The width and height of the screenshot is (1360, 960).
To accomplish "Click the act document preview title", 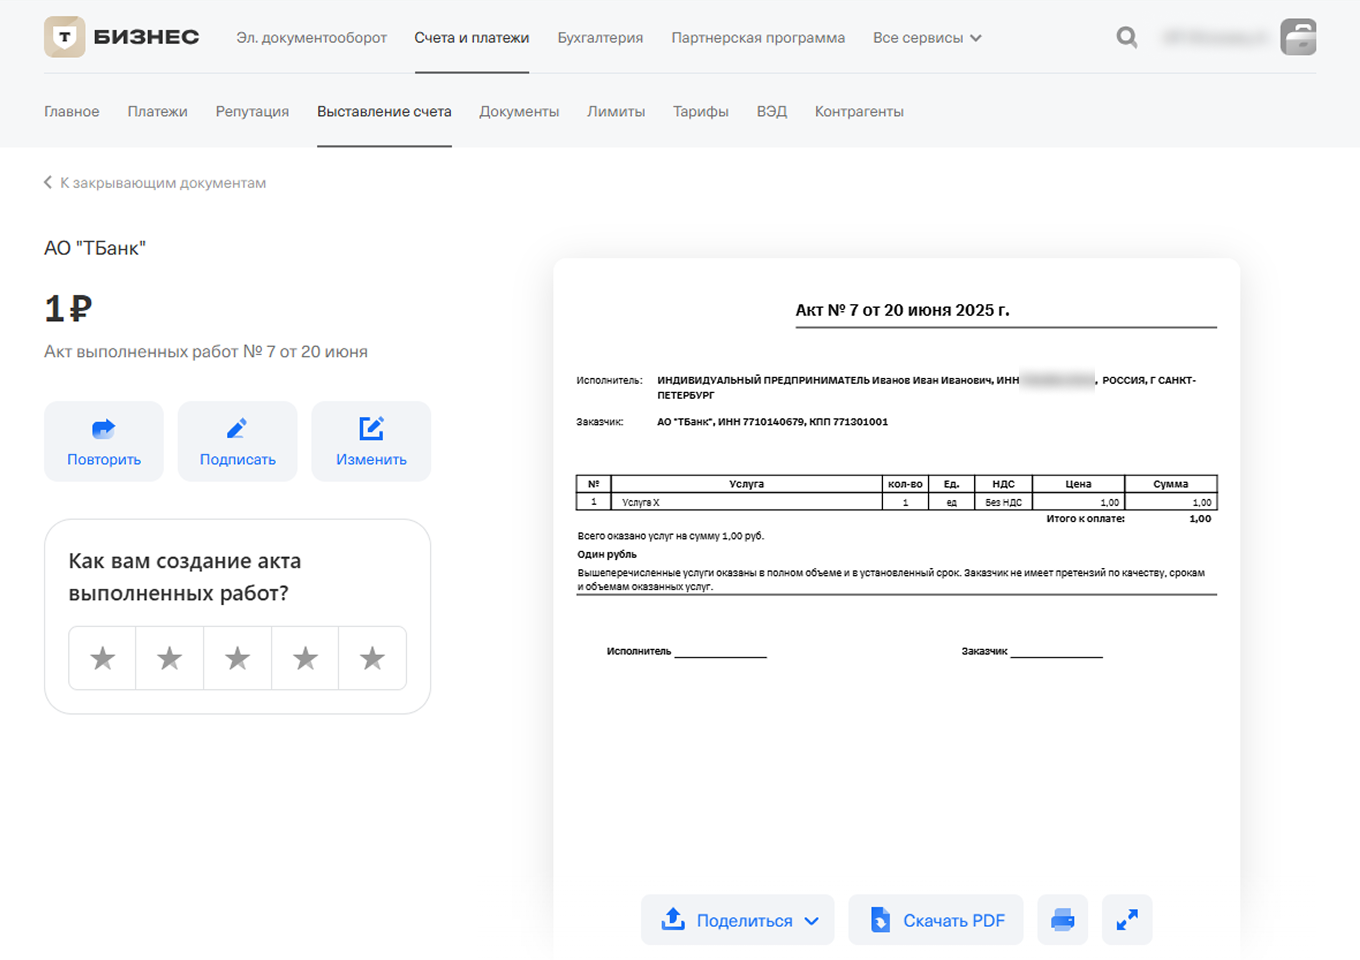I will 902,310.
